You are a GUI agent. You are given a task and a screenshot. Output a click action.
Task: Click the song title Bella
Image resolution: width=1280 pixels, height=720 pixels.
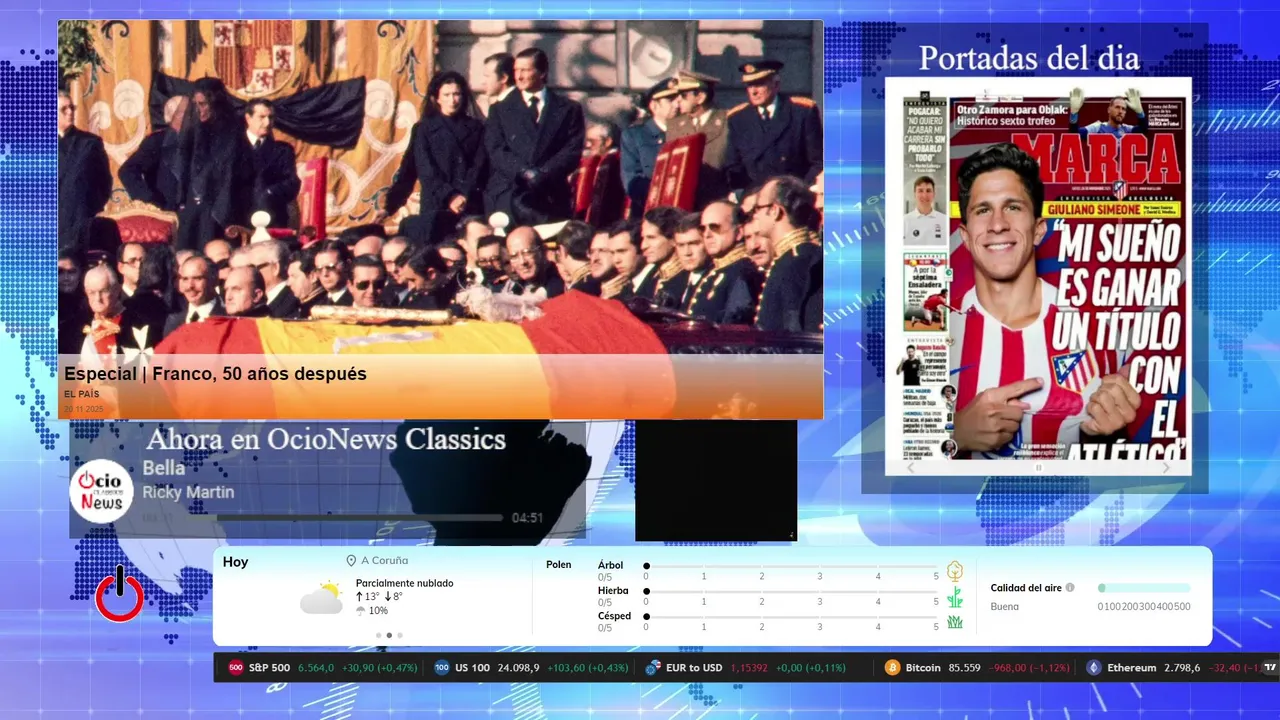163,468
